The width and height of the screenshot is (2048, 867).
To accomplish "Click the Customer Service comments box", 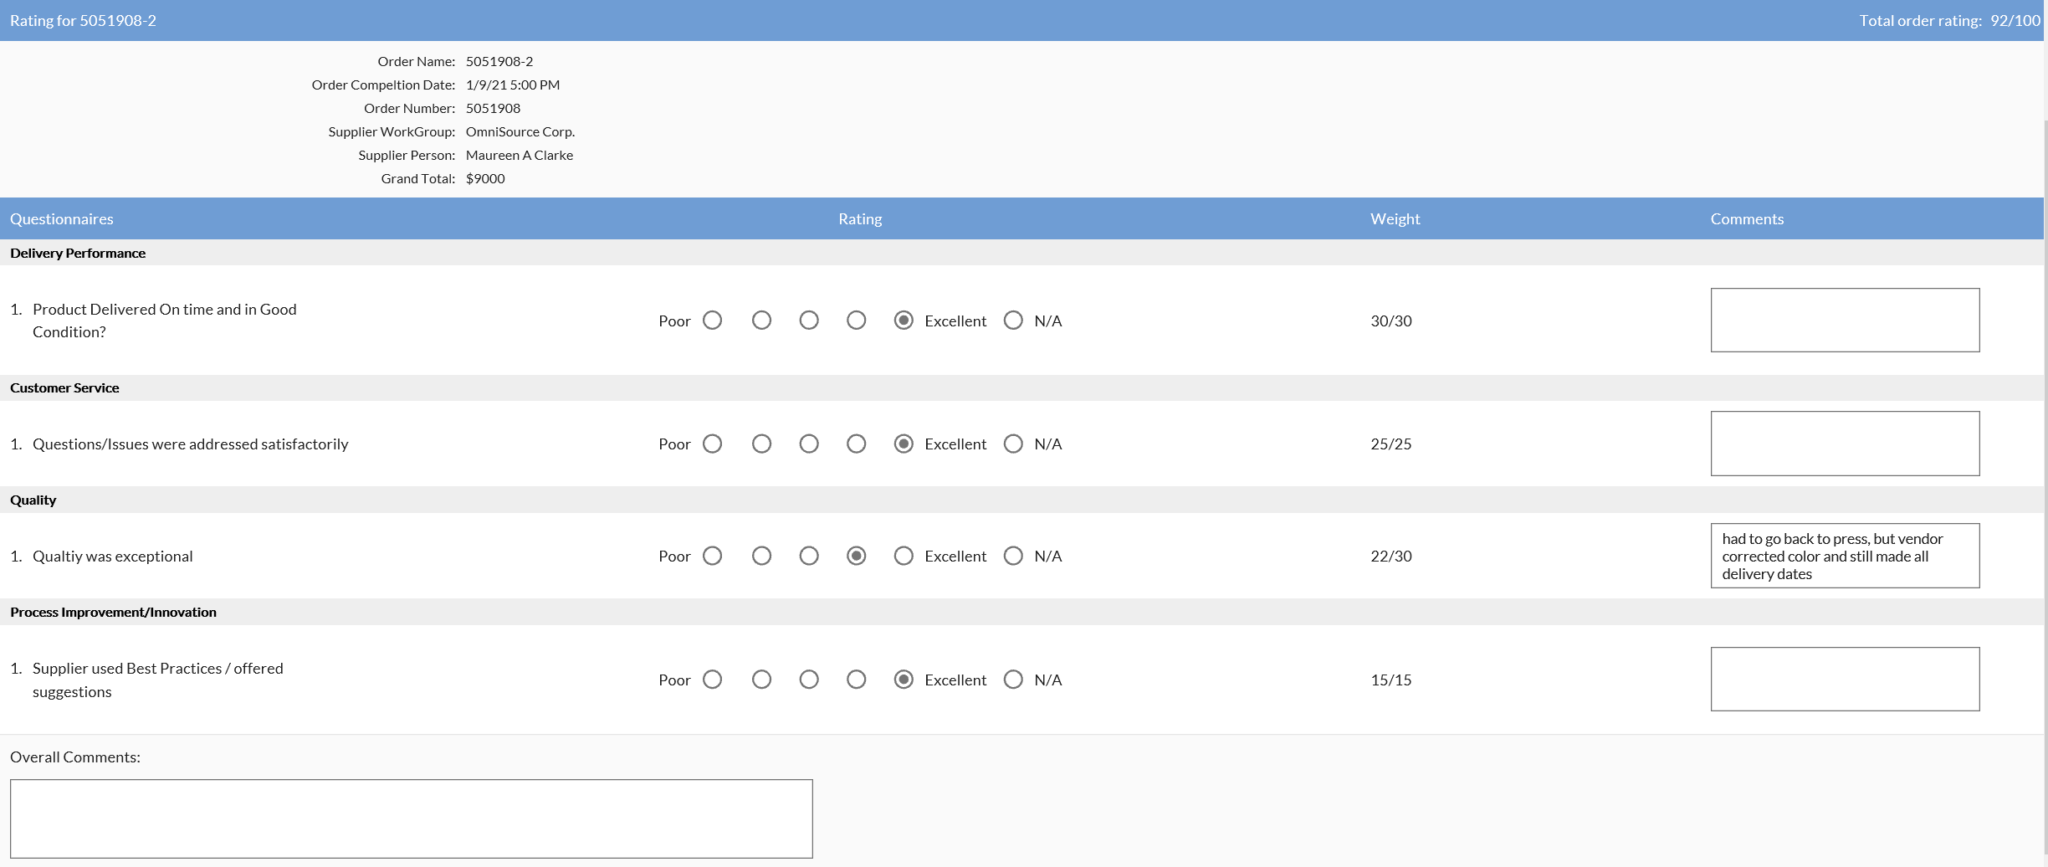I will point(1844,443).
